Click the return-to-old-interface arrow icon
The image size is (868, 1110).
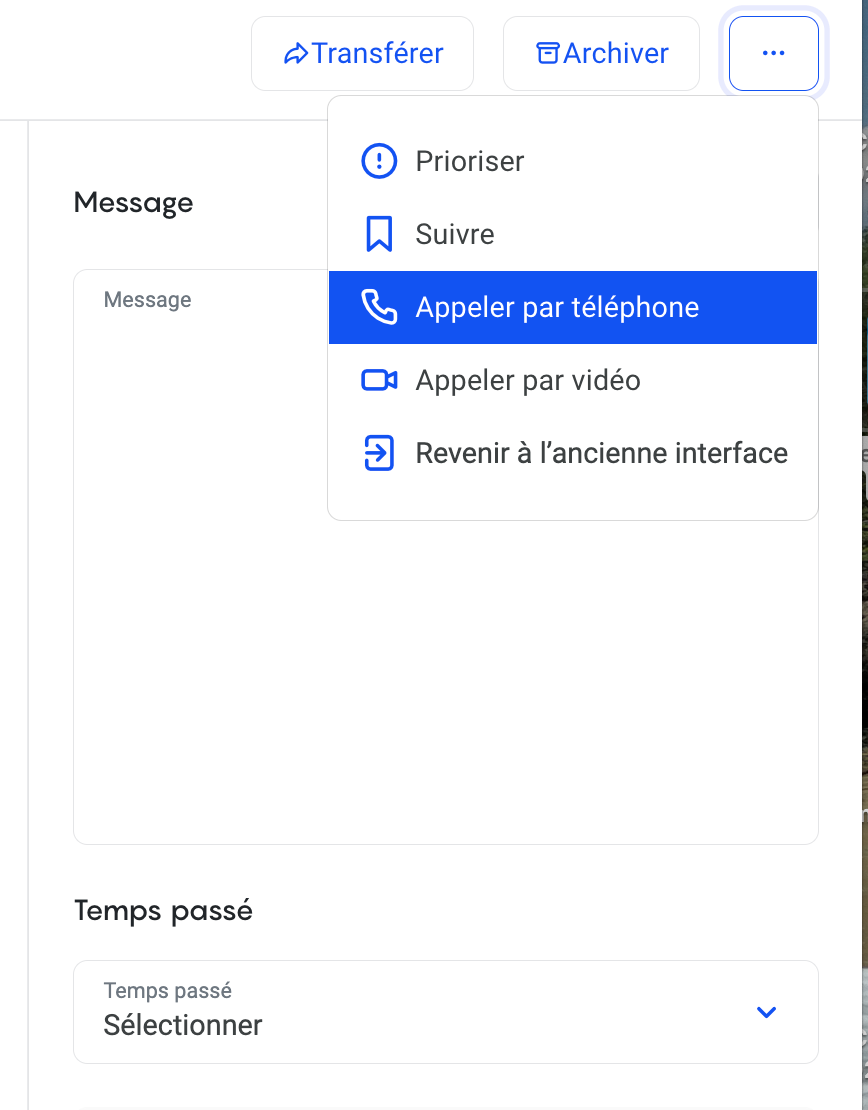click(379, 454)
